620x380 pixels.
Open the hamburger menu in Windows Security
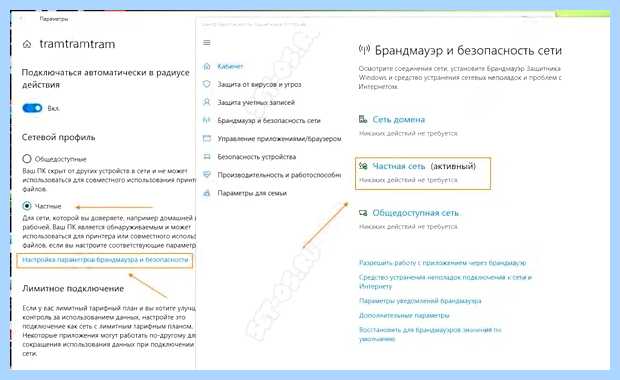click(207, 42)
